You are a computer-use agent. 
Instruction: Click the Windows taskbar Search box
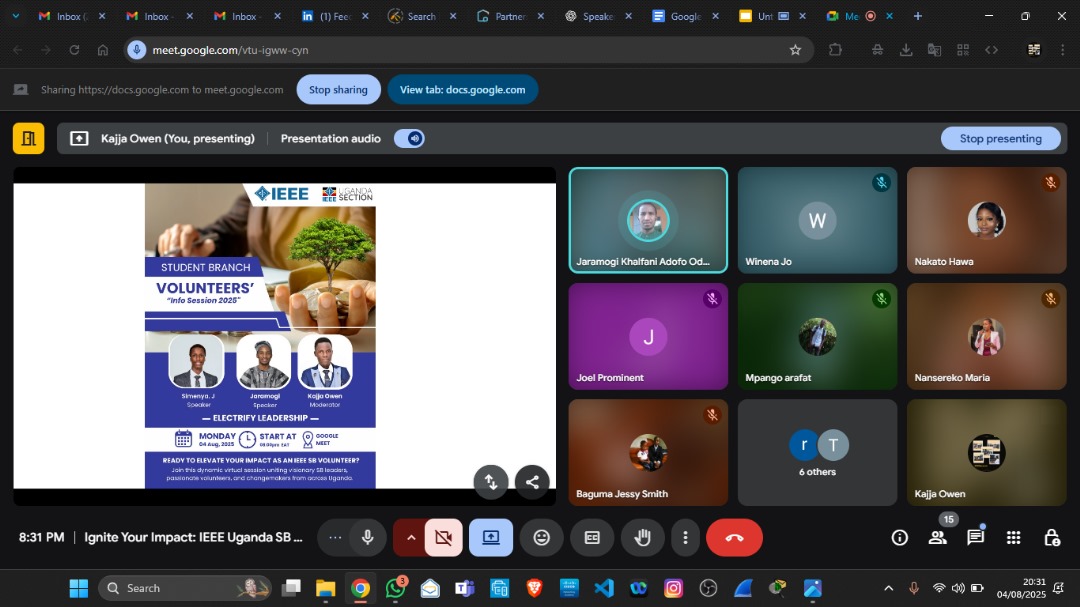185,588
